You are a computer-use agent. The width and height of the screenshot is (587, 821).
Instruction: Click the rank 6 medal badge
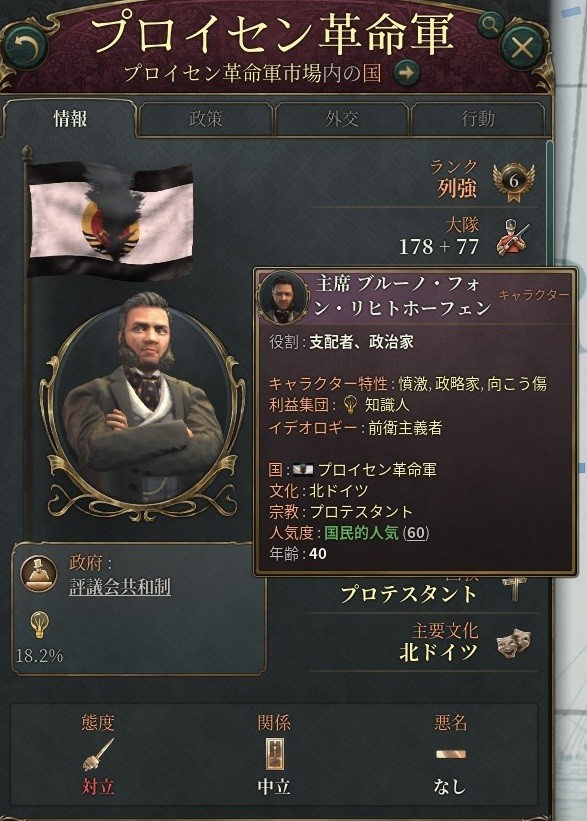514,182
